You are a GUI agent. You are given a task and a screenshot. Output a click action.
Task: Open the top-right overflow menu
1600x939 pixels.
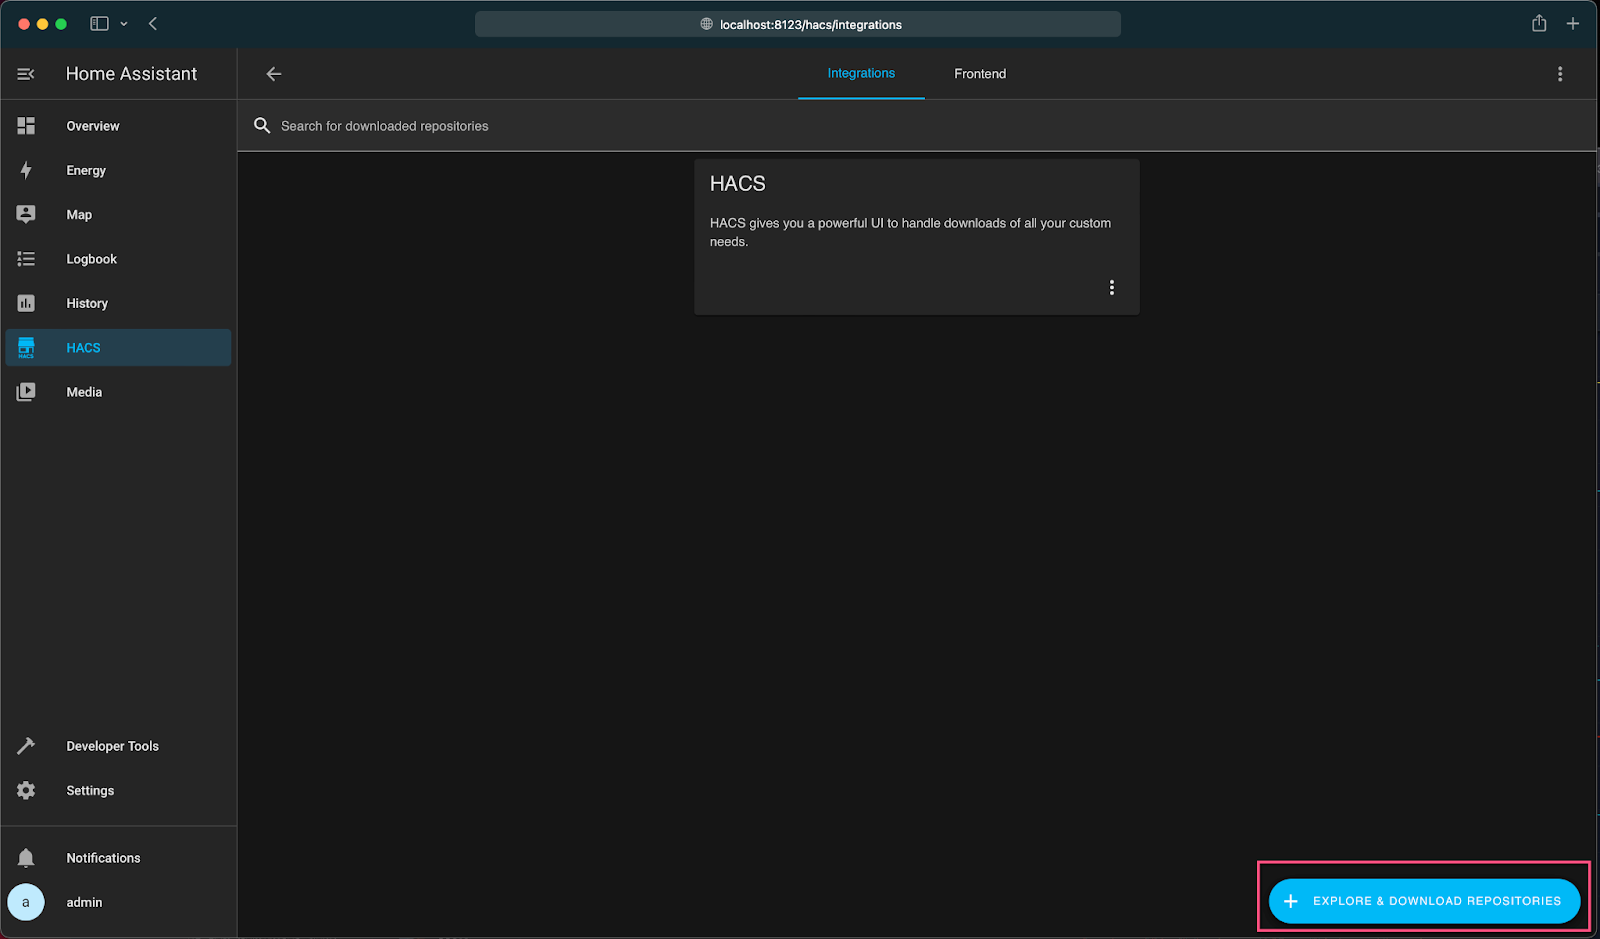[1560, 74]
